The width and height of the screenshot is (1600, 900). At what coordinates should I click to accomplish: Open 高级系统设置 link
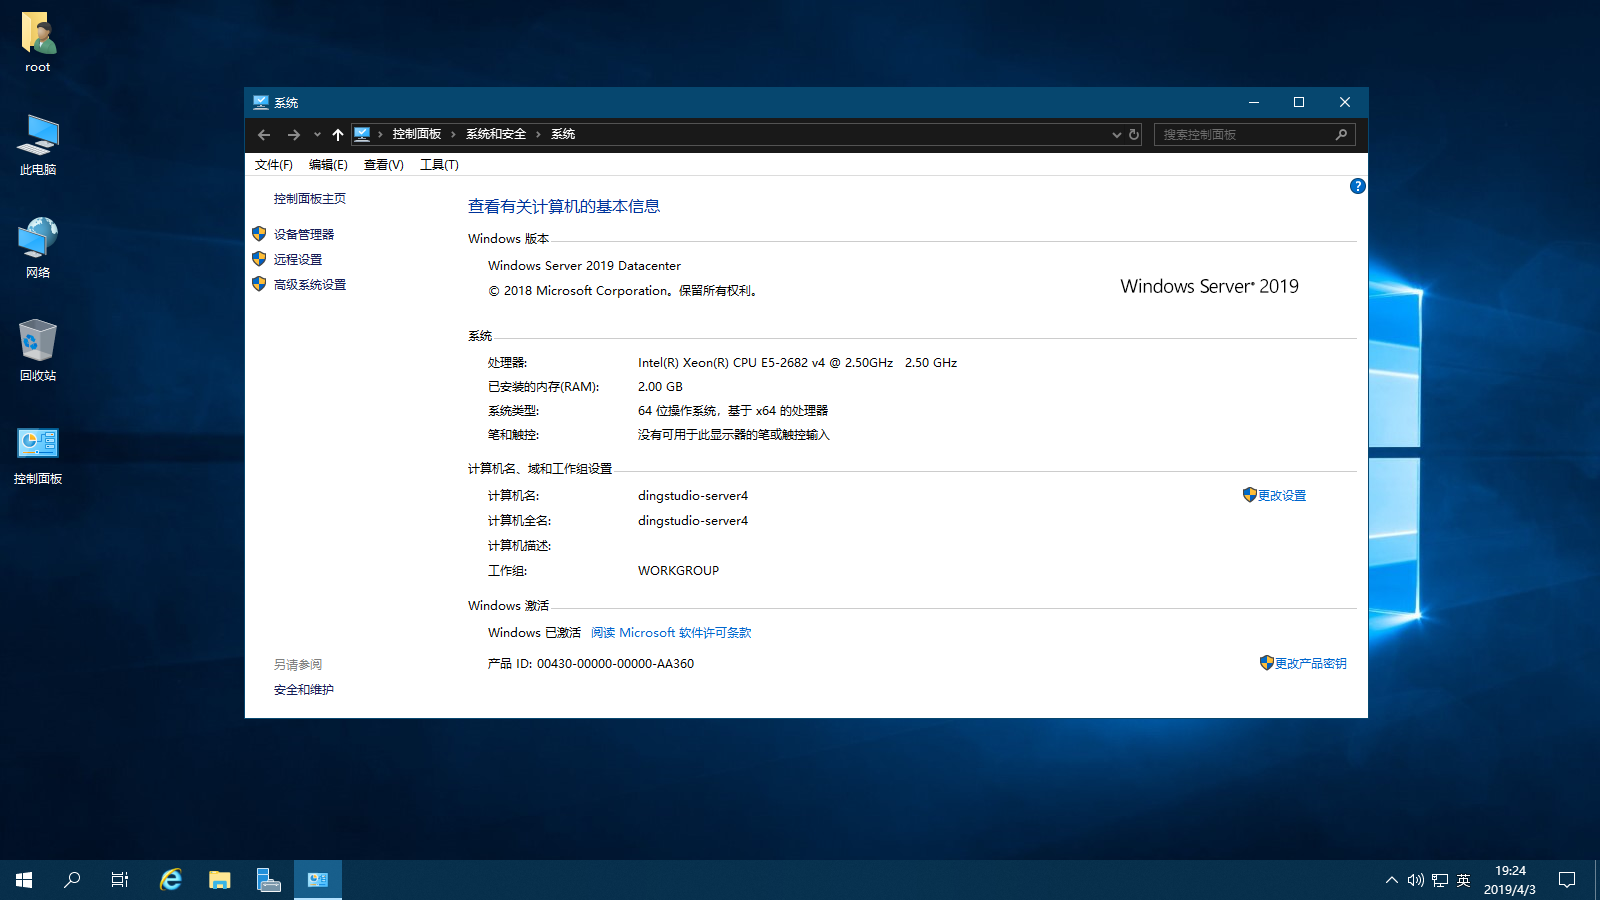tap(310, 285)
